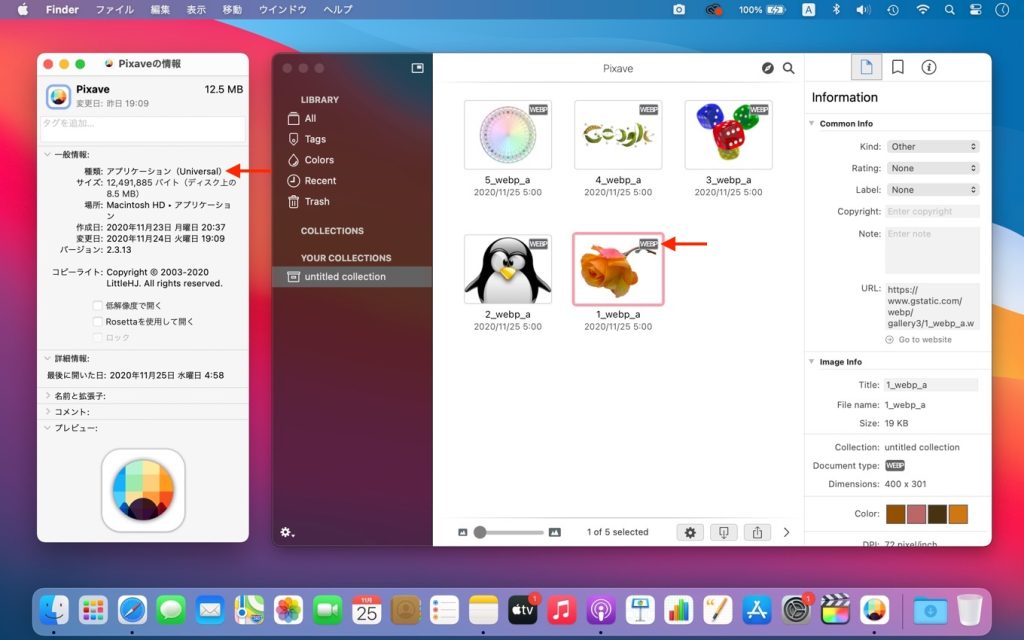Toggle the ロック checkbox
Viewport: 1024px width, 640px height.
[98, 338]
